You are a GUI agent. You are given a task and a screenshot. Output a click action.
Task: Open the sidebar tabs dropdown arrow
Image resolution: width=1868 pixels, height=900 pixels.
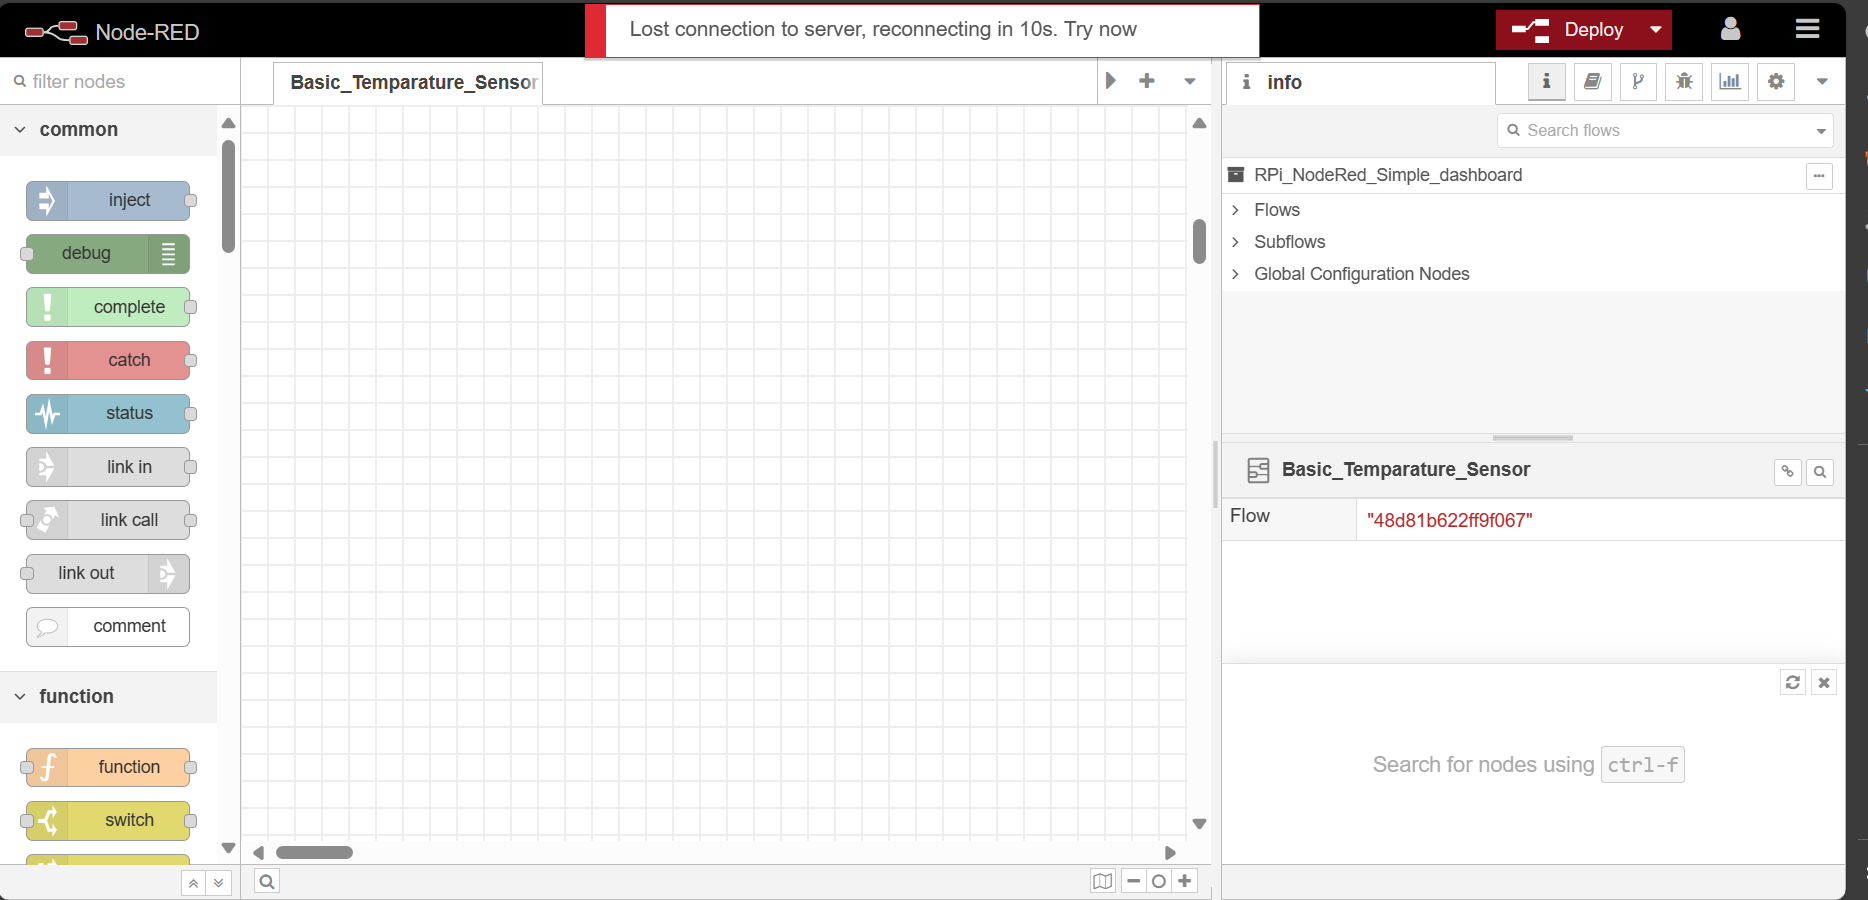1822,82
